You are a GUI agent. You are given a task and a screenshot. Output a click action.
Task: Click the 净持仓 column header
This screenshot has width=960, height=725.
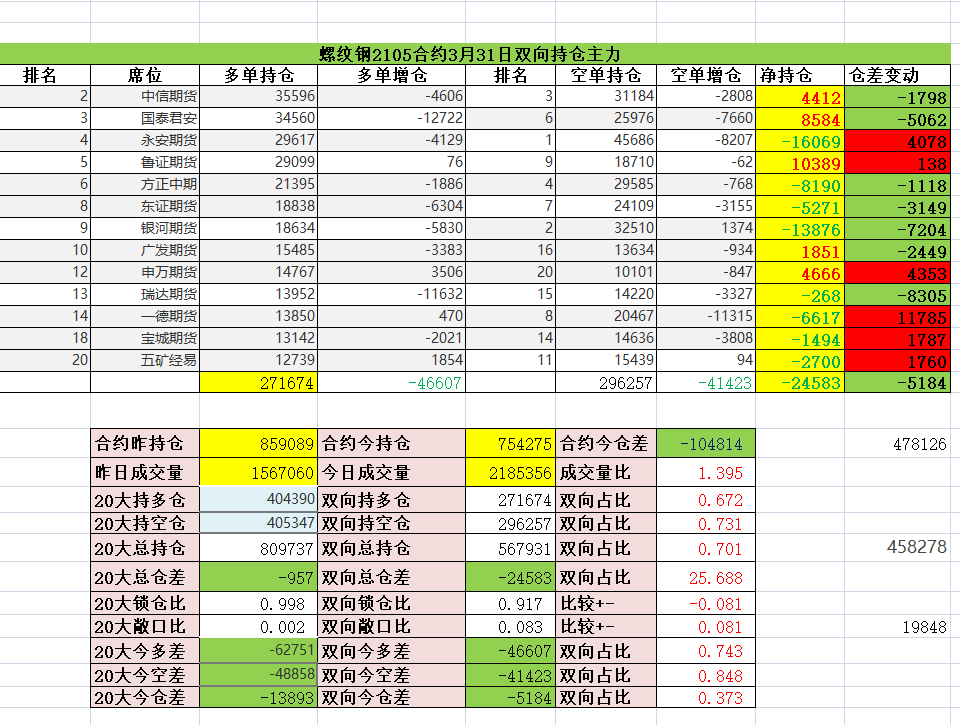click(787, 75)
